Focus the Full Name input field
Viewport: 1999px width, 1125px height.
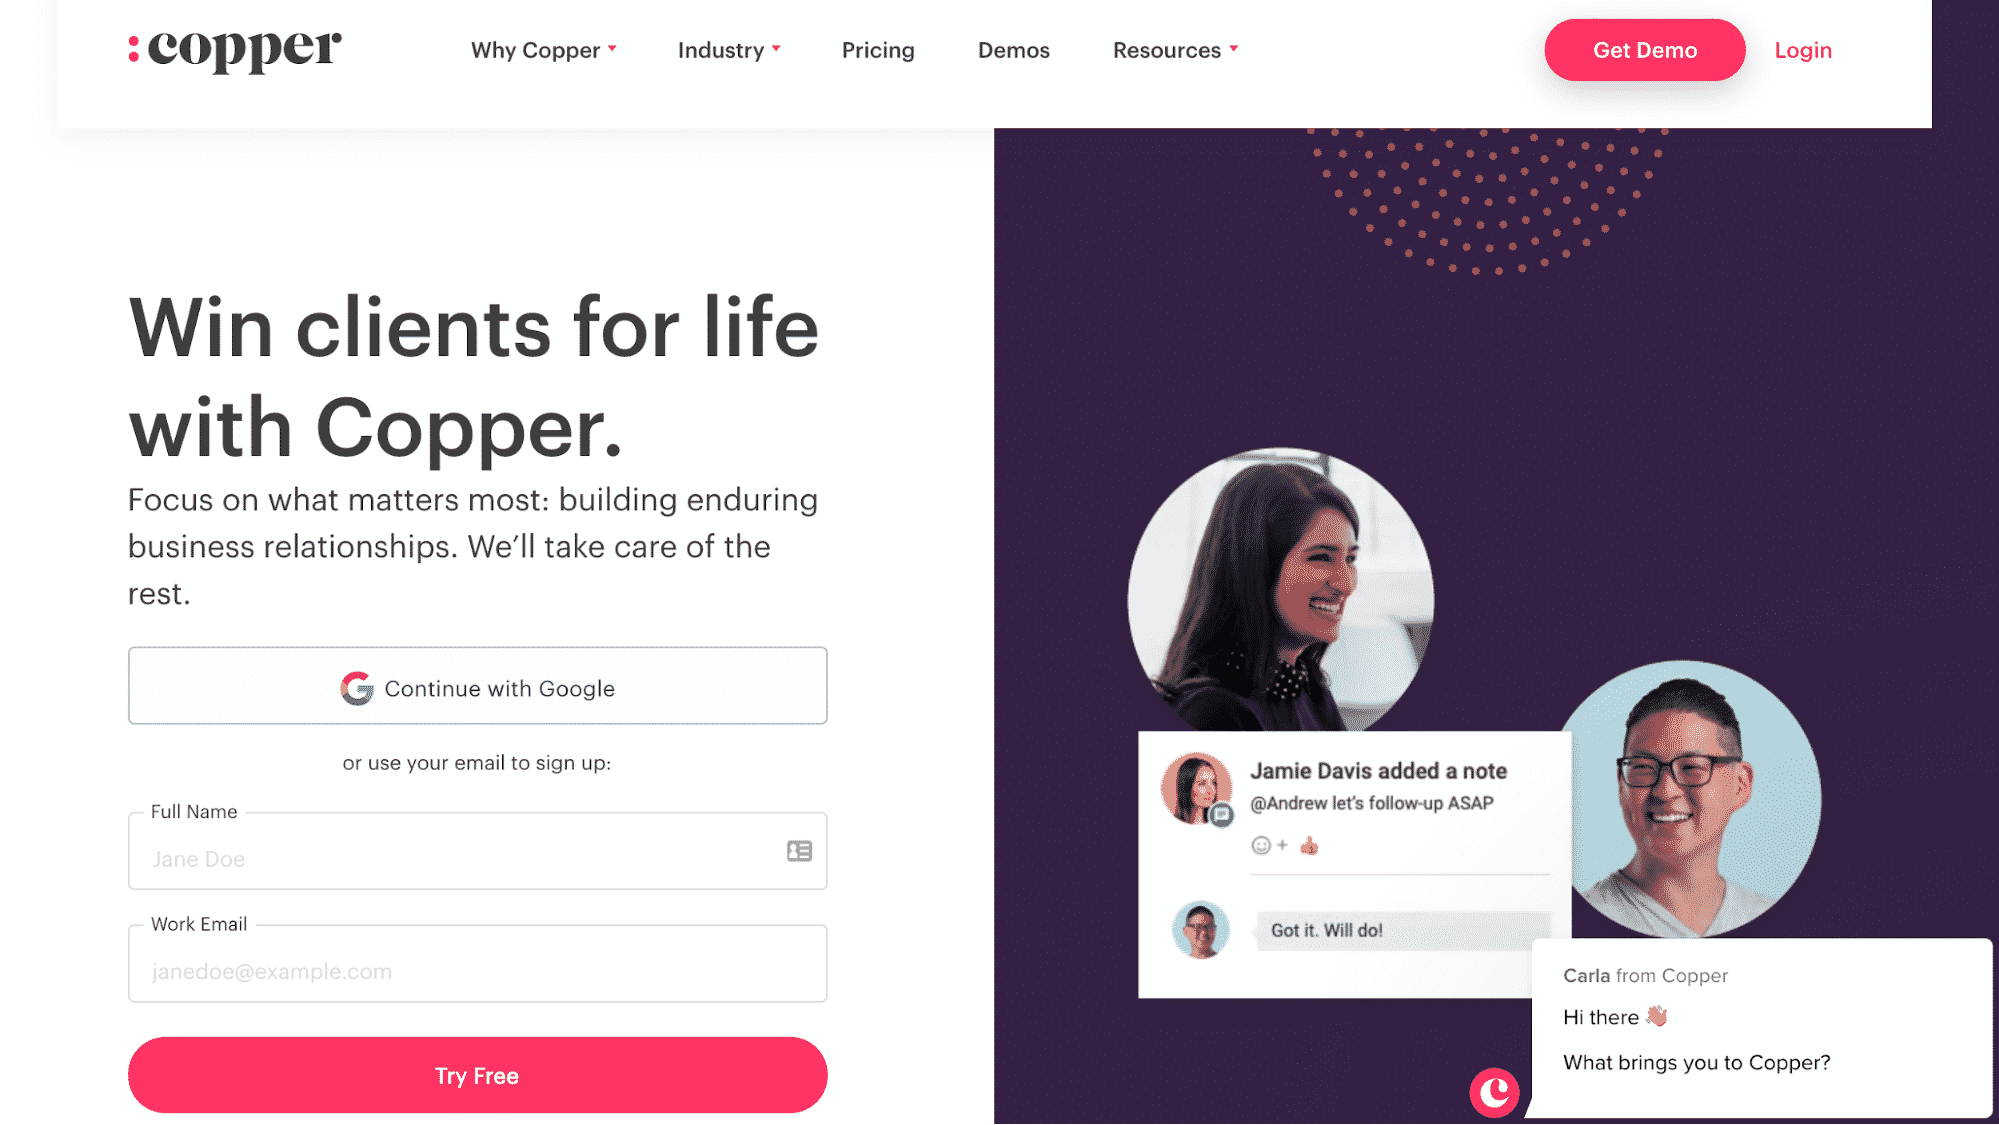478,851
